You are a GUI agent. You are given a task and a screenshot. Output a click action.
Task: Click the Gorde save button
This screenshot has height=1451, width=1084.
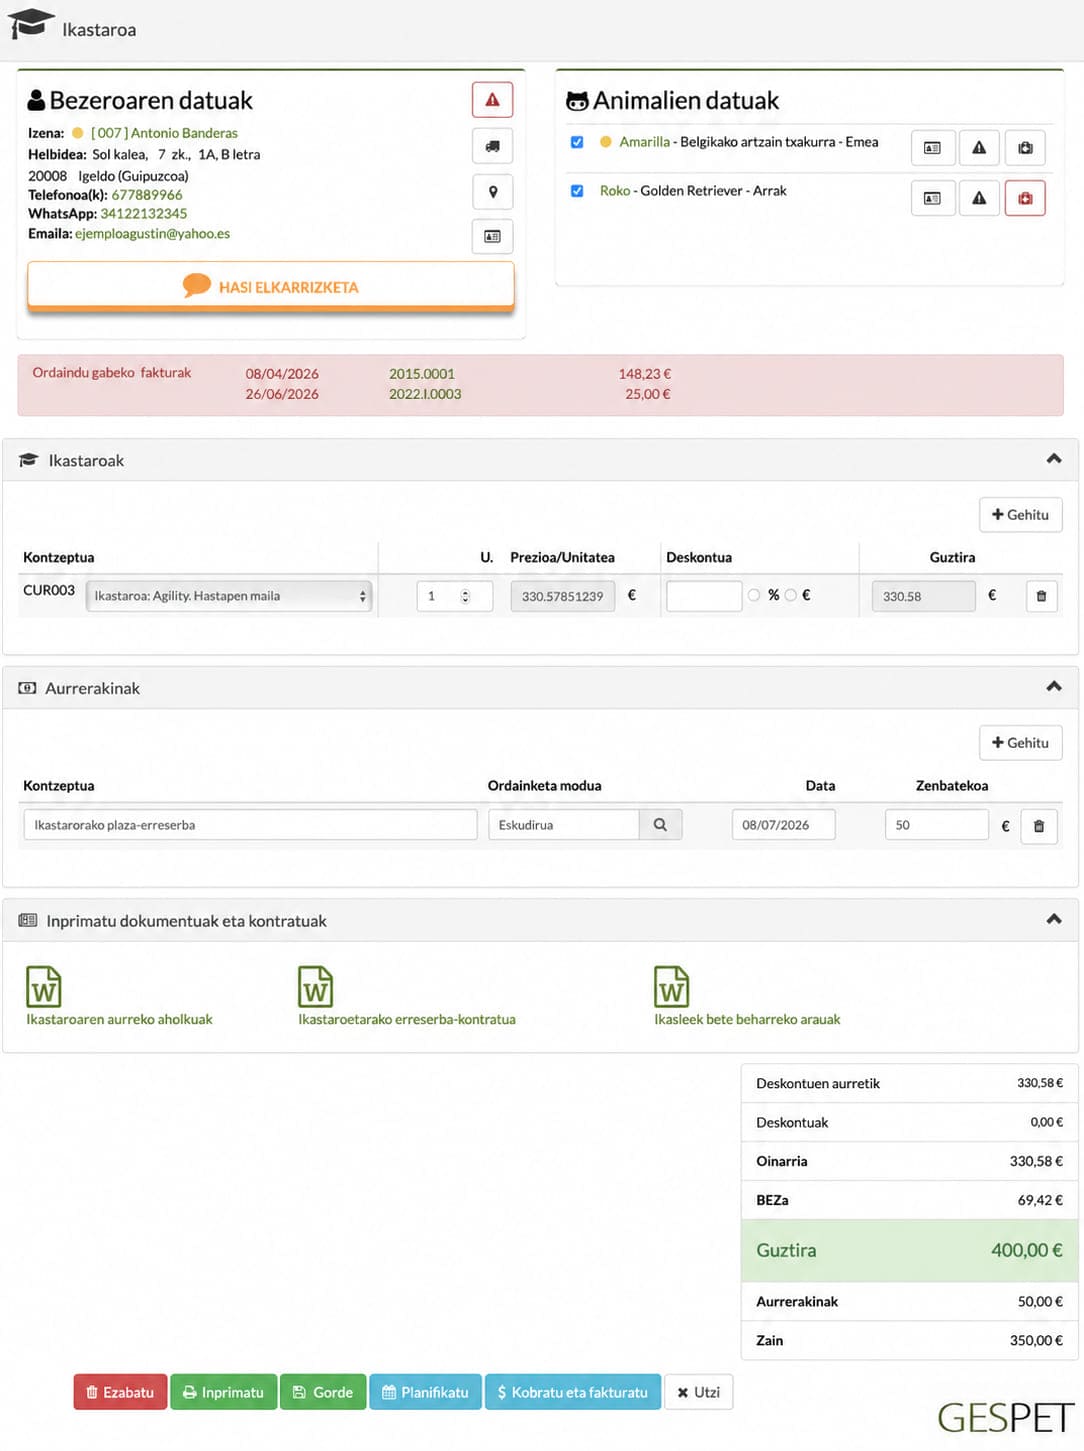click(323, 1392)
